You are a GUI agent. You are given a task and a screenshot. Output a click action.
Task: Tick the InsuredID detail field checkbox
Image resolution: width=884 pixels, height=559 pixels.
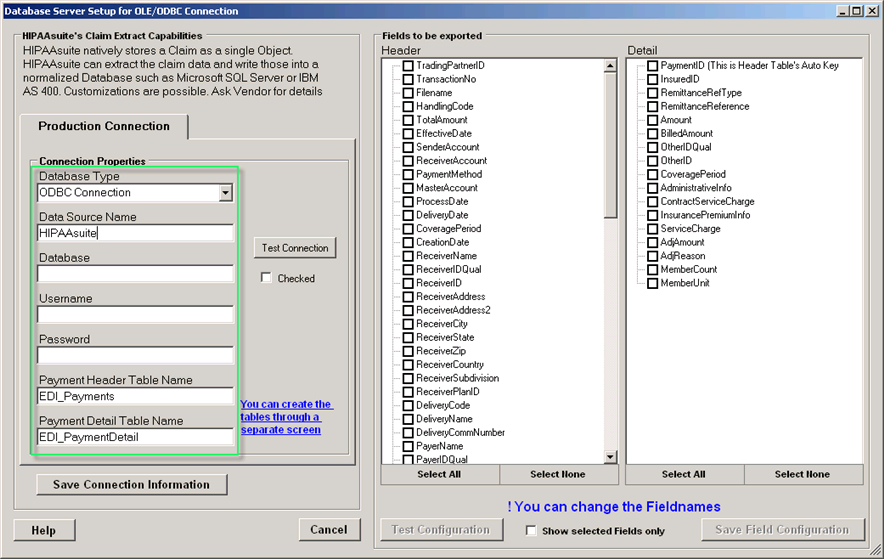(652, 80)
